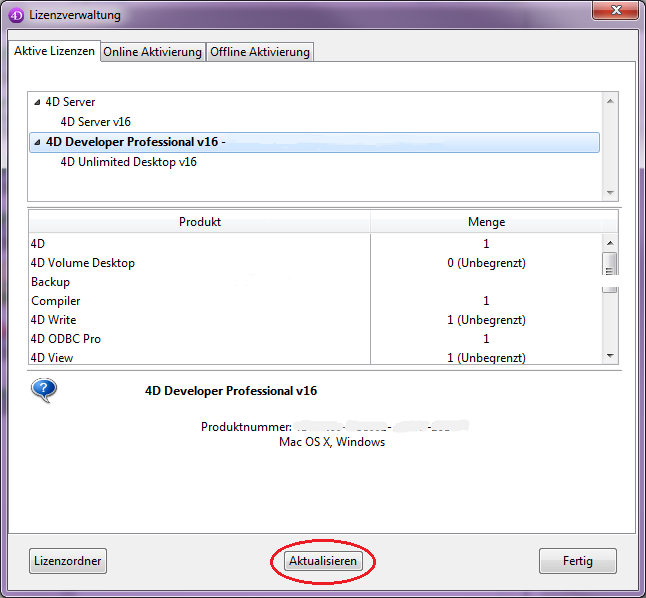
Task: Click the Aktualisieren button
Action: point(323,561)
